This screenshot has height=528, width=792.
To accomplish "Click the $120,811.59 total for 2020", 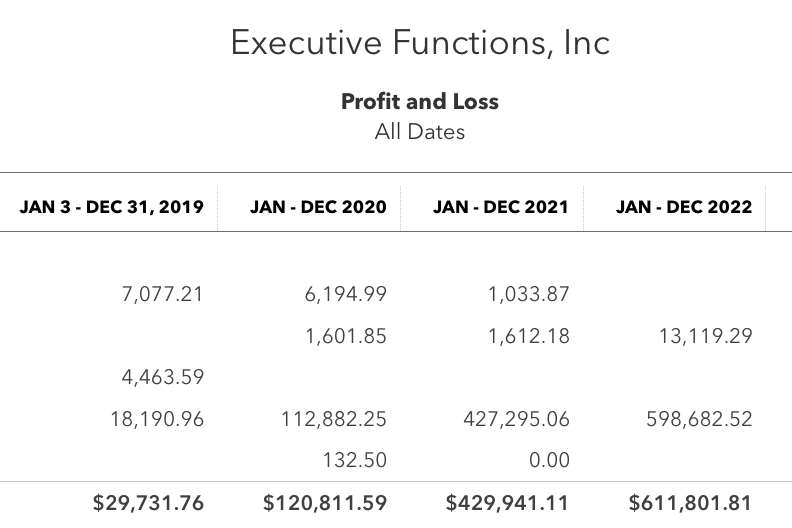I will [x=325, y=503].
